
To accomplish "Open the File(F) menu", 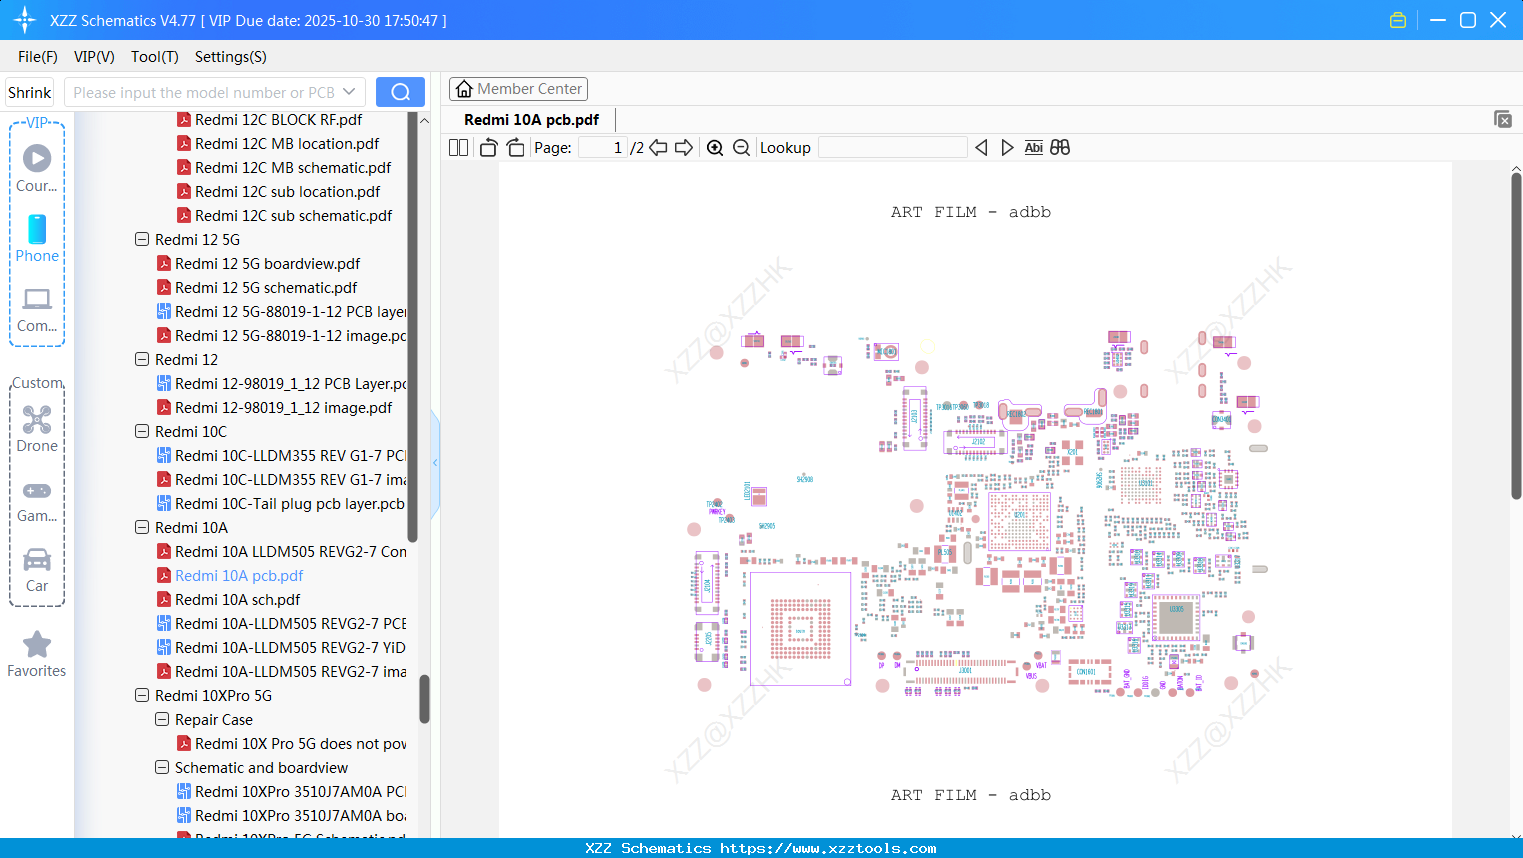I will (x=38, y=57).
